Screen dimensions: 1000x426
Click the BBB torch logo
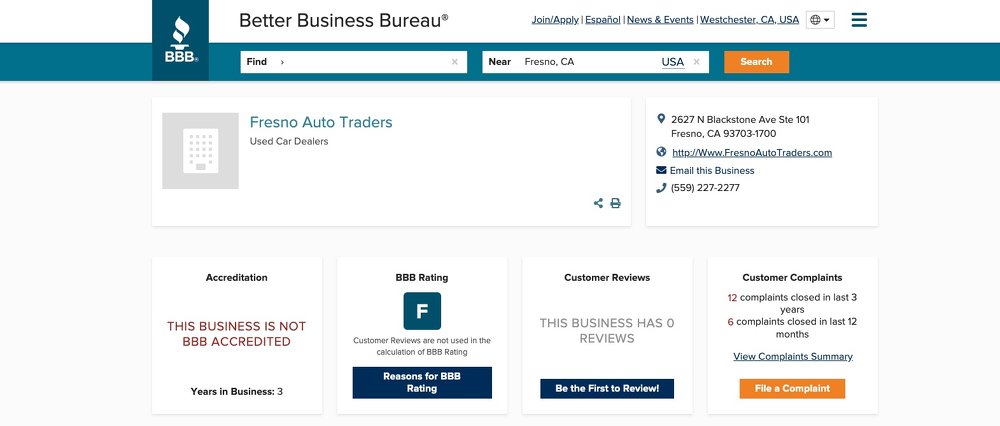(x=181, y=40)
